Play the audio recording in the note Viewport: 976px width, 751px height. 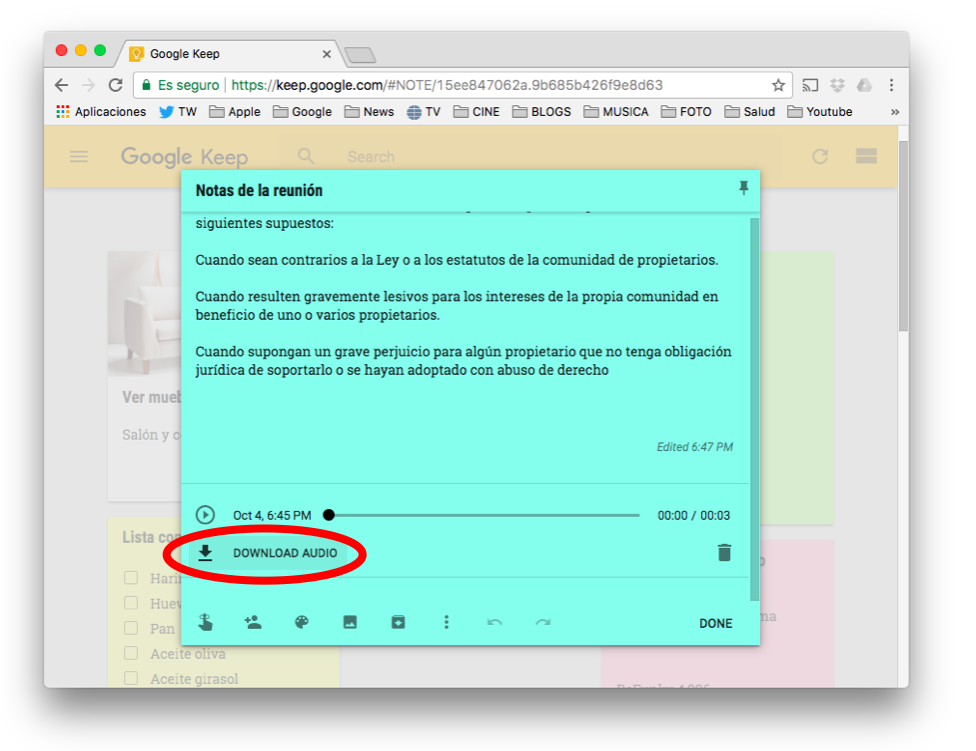point(205,515)
